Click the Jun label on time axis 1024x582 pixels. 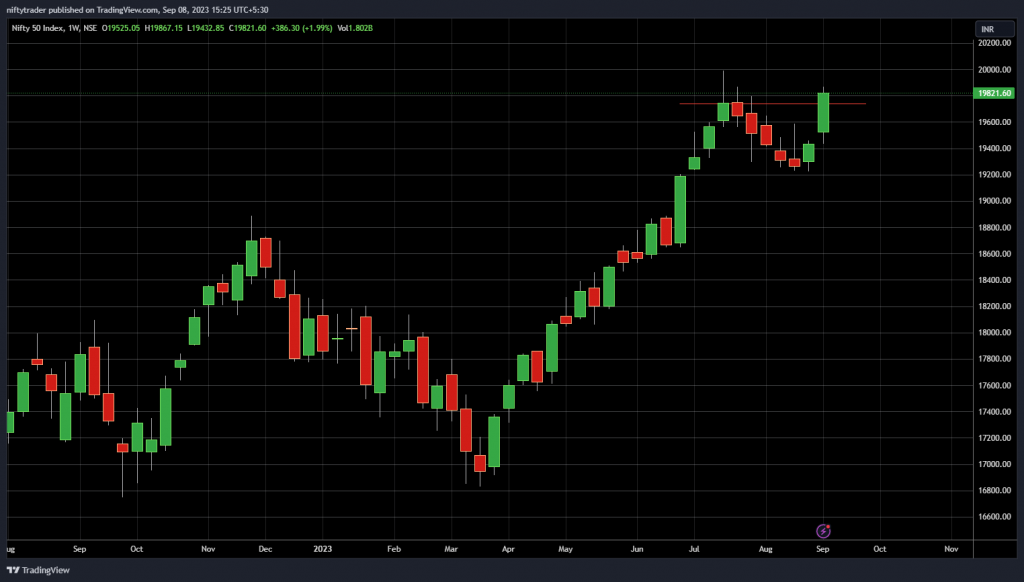point(637,549)
